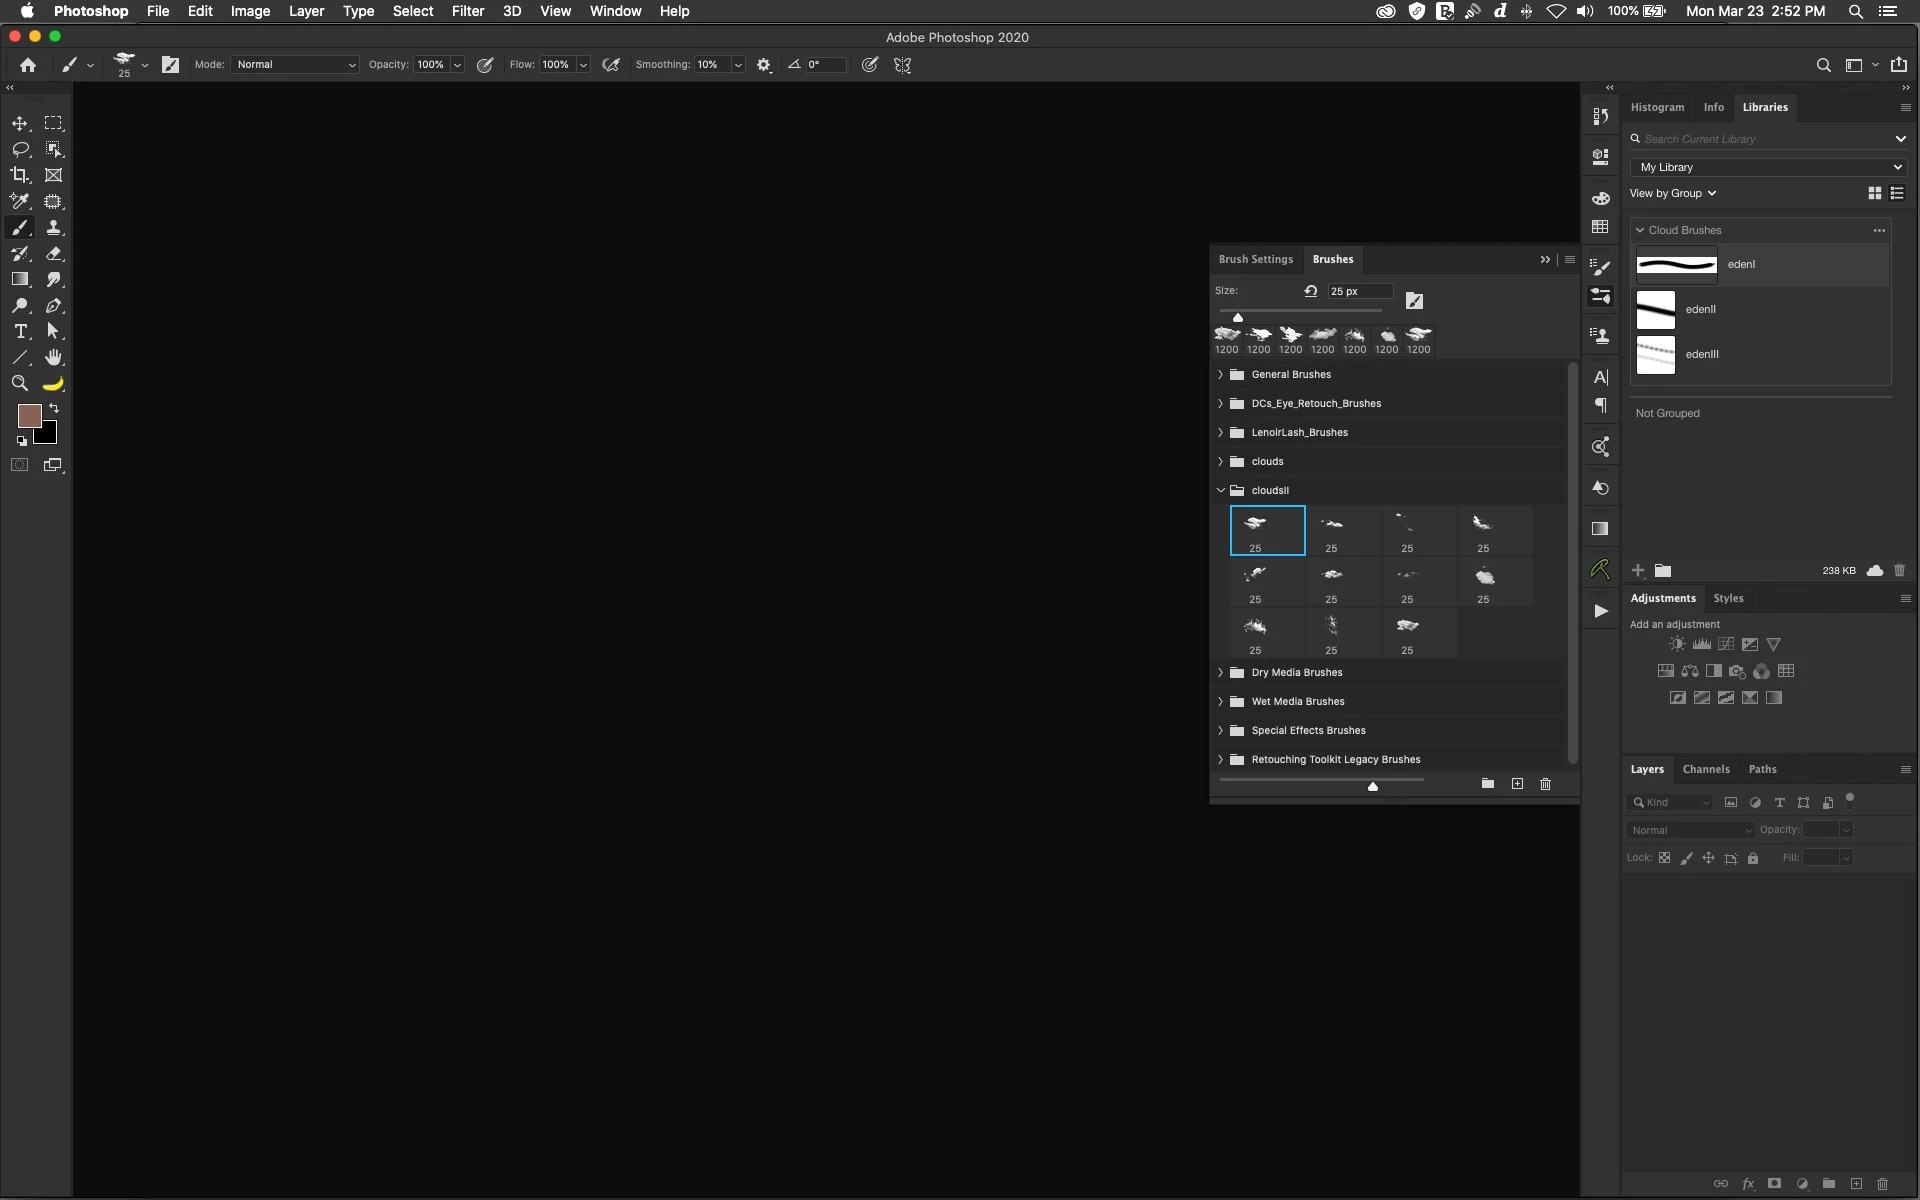The height and width of the screenshot is (1200, 1920).
Task: Click the Home button in options bar
Action: tap(28, 65)
